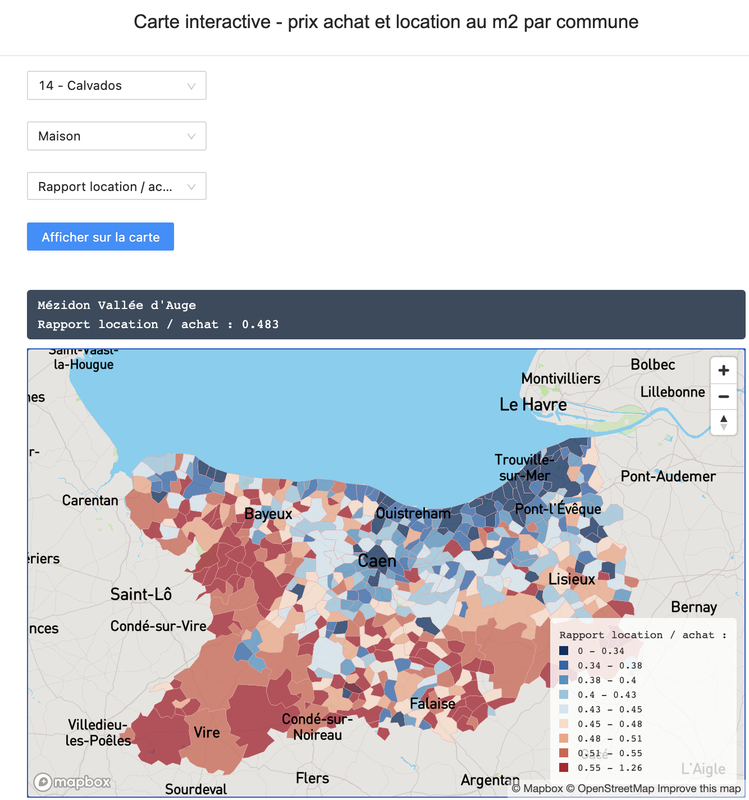749x800 pixels.
Task: Follow the © Mapbox attribution link
Action: coord(537,788)
